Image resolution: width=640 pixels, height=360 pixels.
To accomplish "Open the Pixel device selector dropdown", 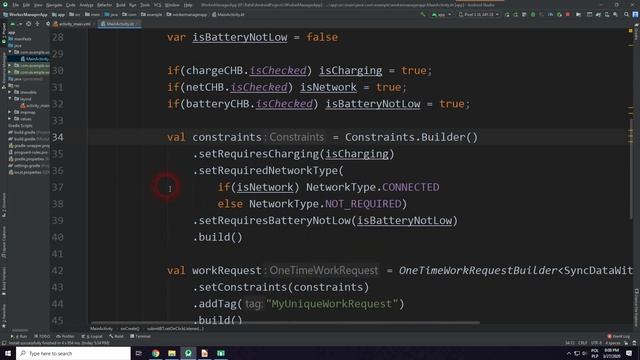I will coord(479,14).
